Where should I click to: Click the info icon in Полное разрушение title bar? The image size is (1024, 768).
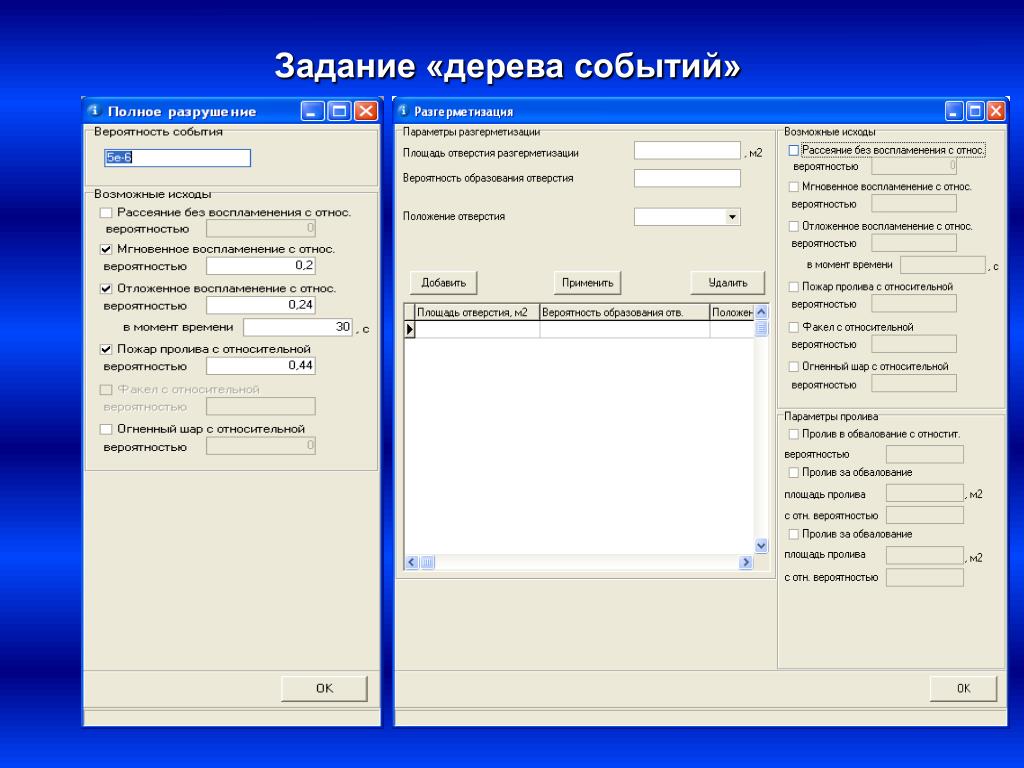[x=95, y=110]
